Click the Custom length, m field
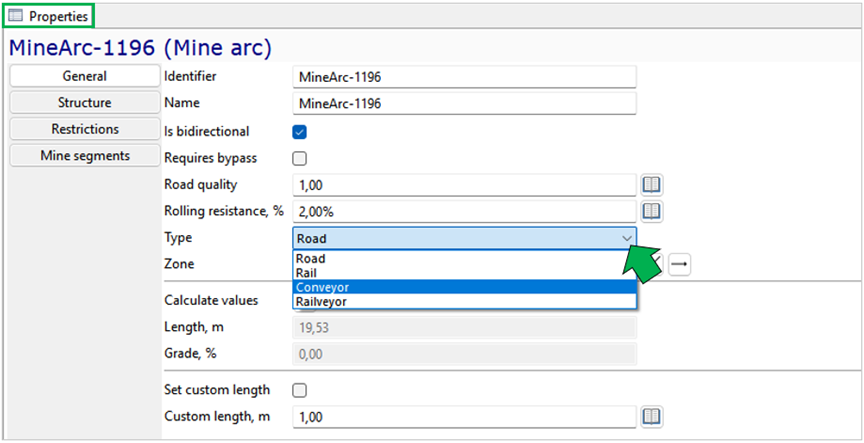Image resolution: width=864 pixels, height=443 pixels. coord(464,417)
